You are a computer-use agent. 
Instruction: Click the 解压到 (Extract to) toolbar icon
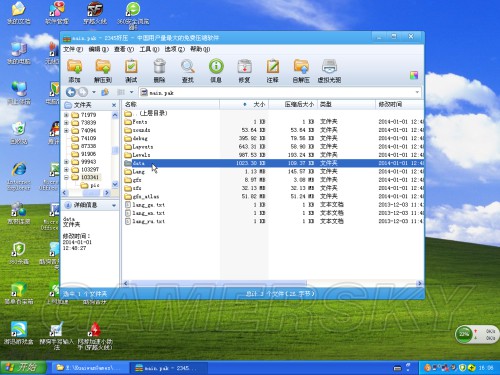click(x=103, y=66)
